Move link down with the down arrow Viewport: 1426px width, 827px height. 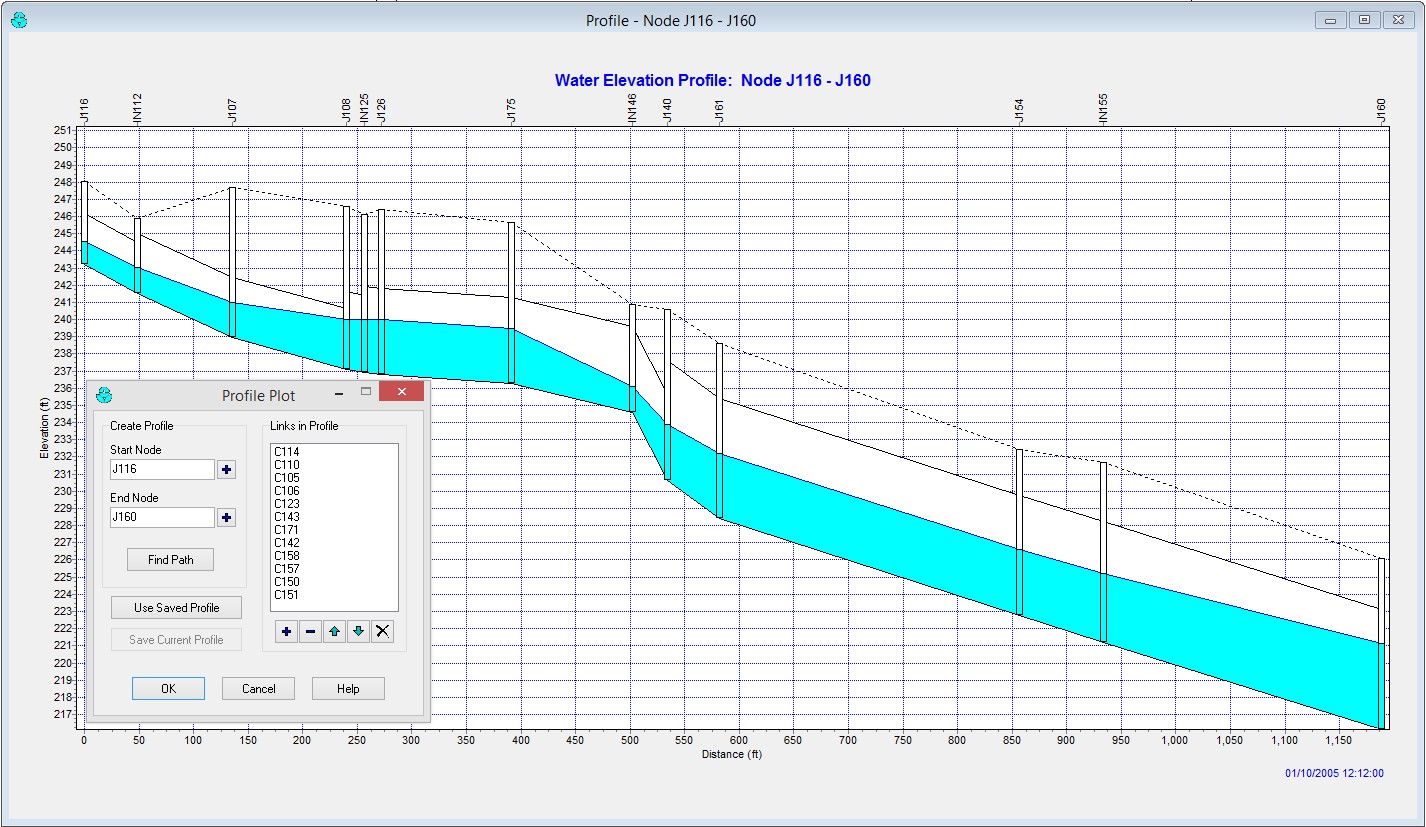coord(358,631)
